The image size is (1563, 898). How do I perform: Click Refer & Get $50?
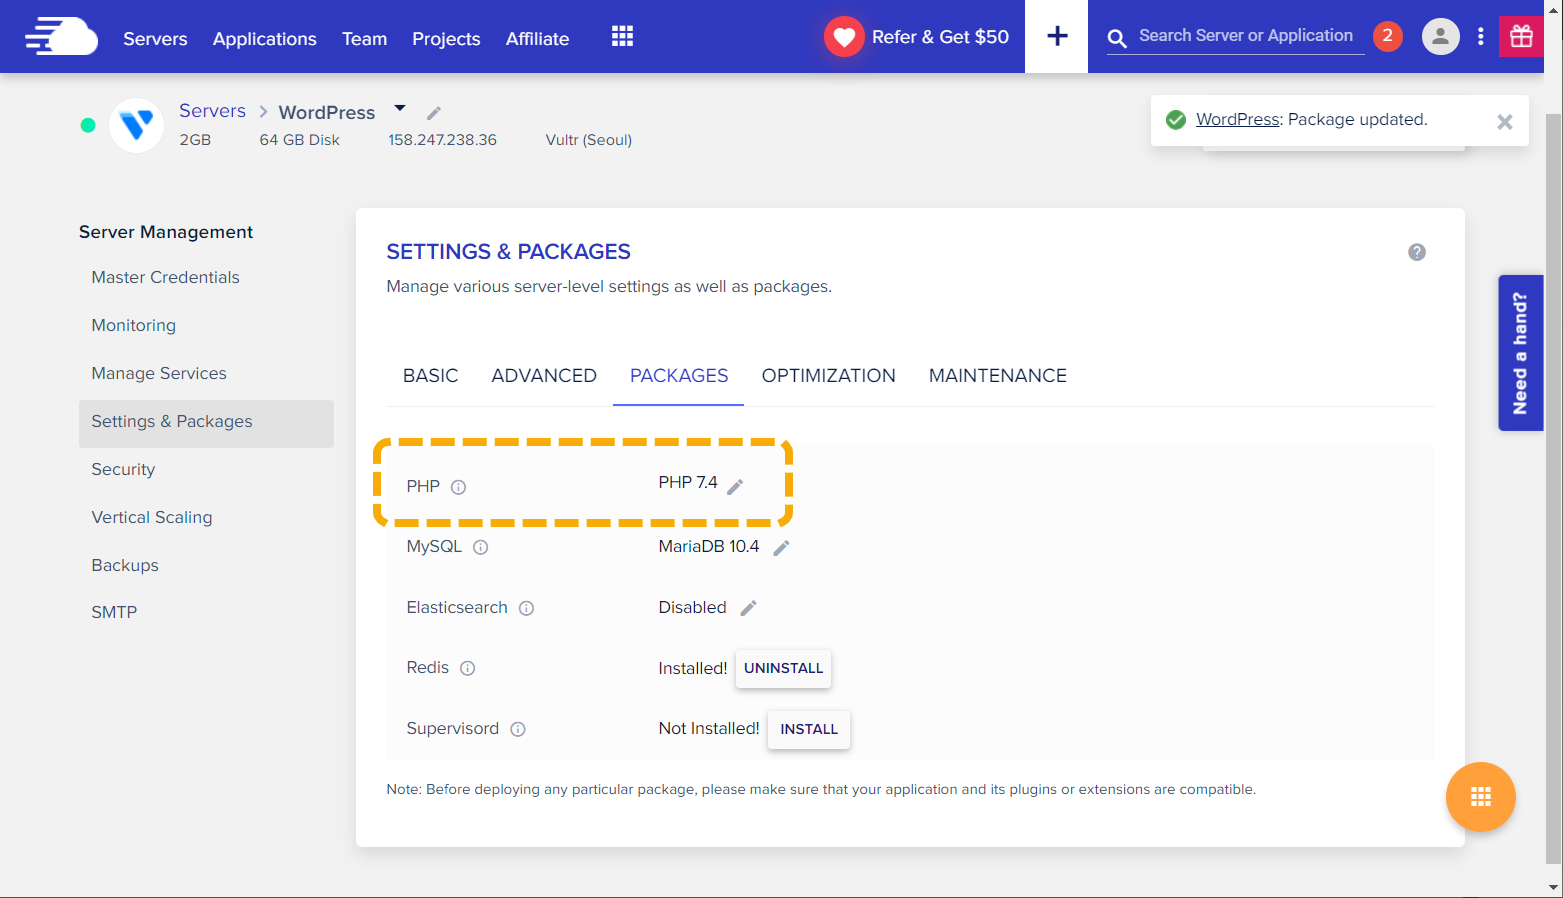(x=940, y=37)
